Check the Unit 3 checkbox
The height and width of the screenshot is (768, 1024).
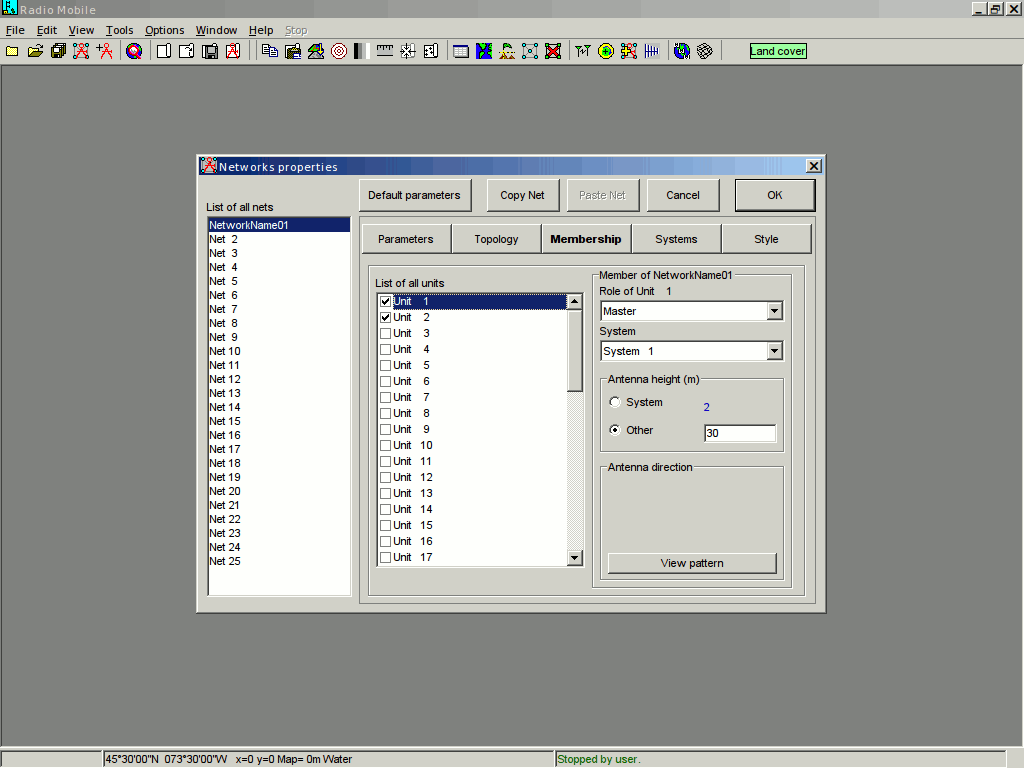[385, 334]
